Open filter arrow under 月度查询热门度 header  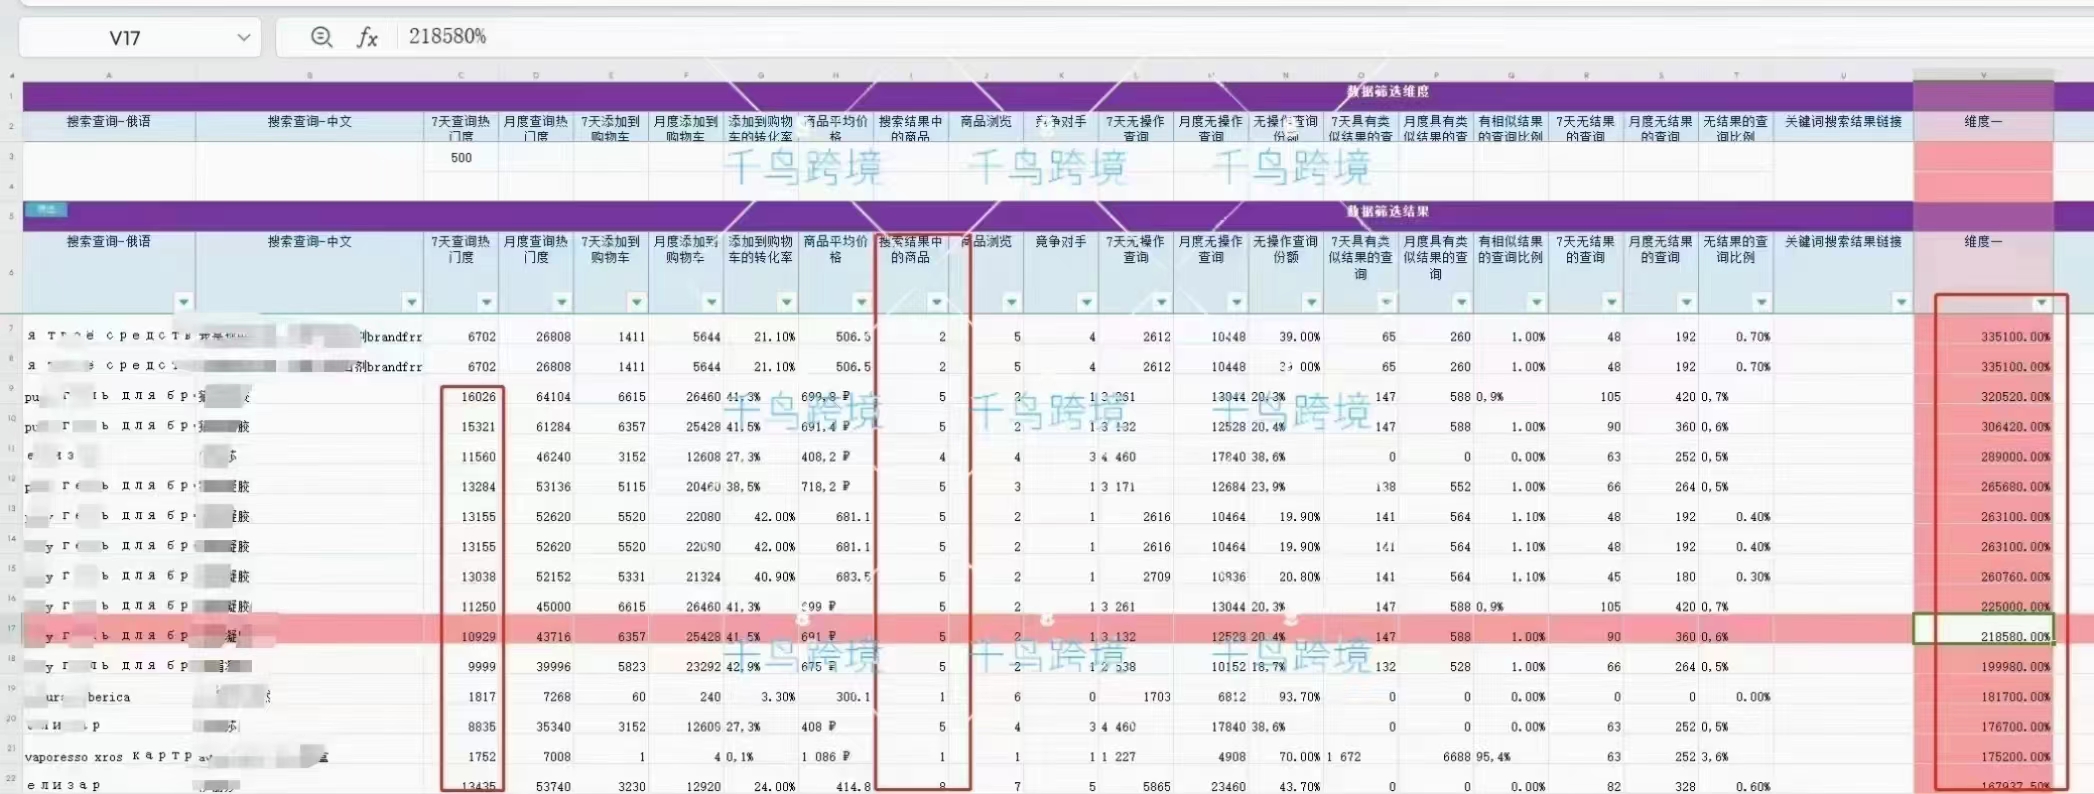click(561, 302)
